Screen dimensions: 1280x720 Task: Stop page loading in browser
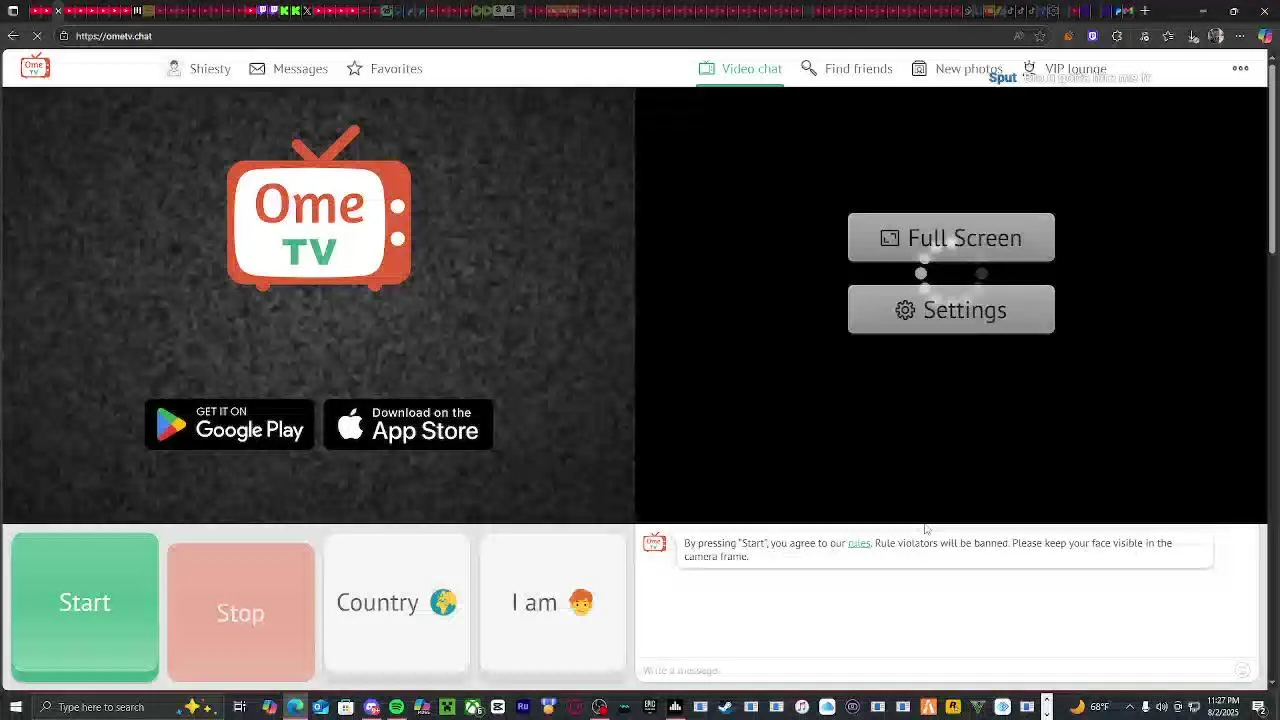click(37, 36)
